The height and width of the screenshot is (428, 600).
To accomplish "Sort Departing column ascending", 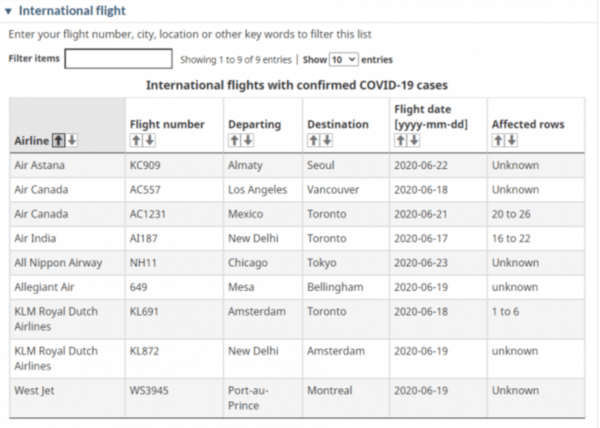I will pos(234,140).
